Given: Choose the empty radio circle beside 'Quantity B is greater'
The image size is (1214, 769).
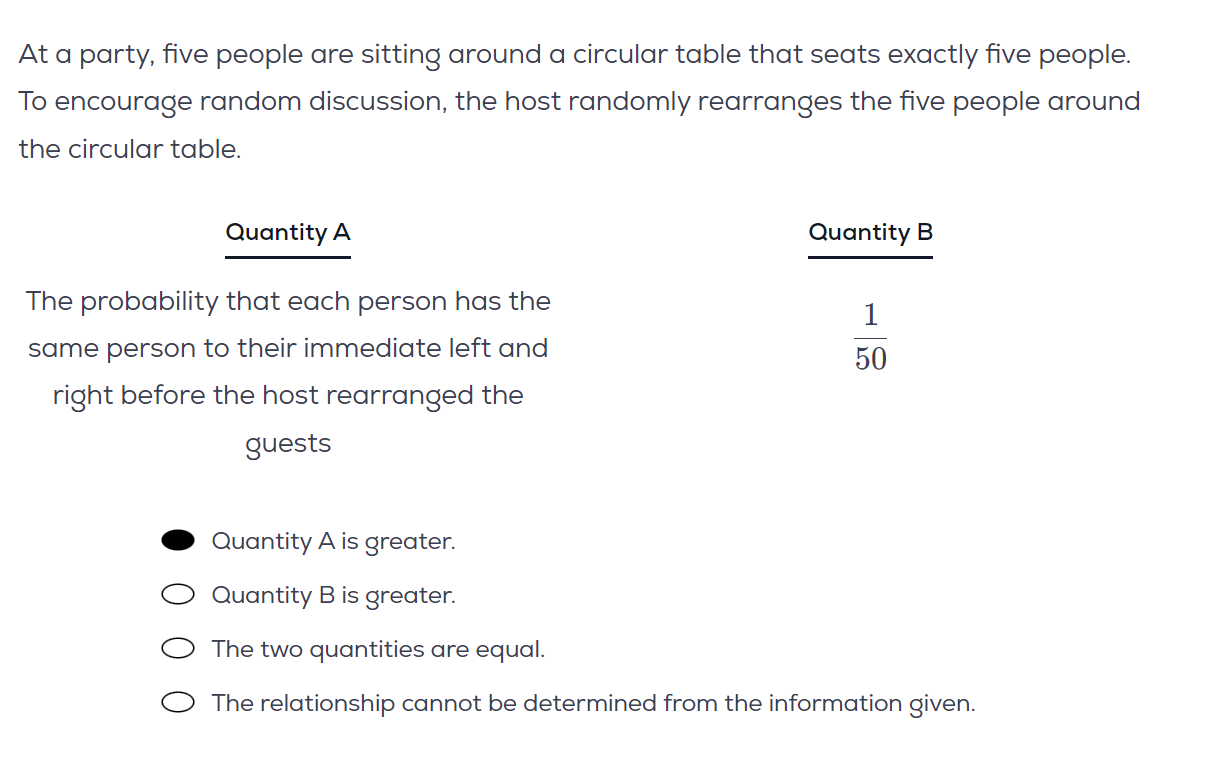Looking at the screenshot, I should [x=178, y=595].
